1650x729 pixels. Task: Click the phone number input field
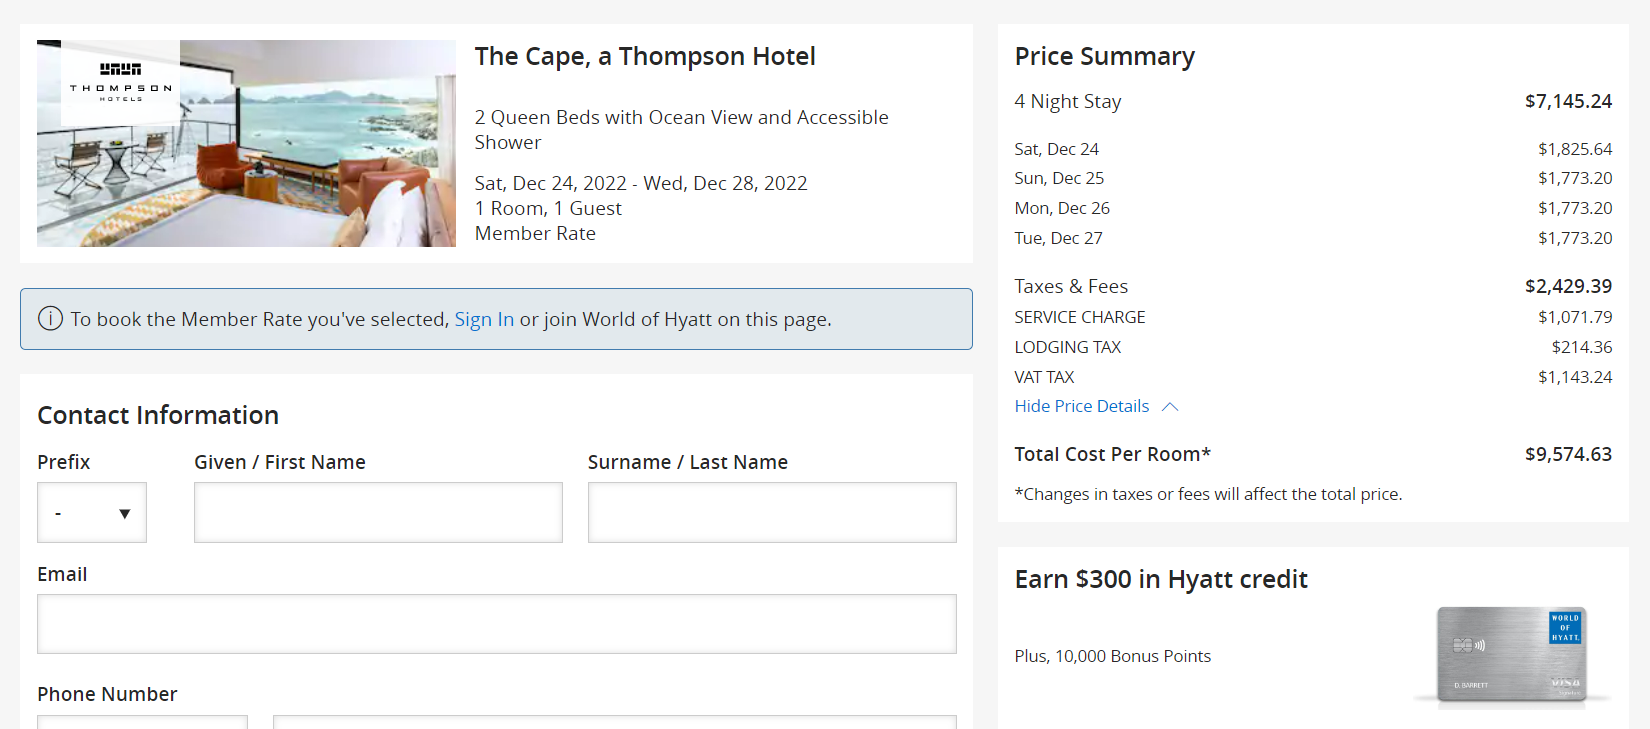(x=615, y=722)
